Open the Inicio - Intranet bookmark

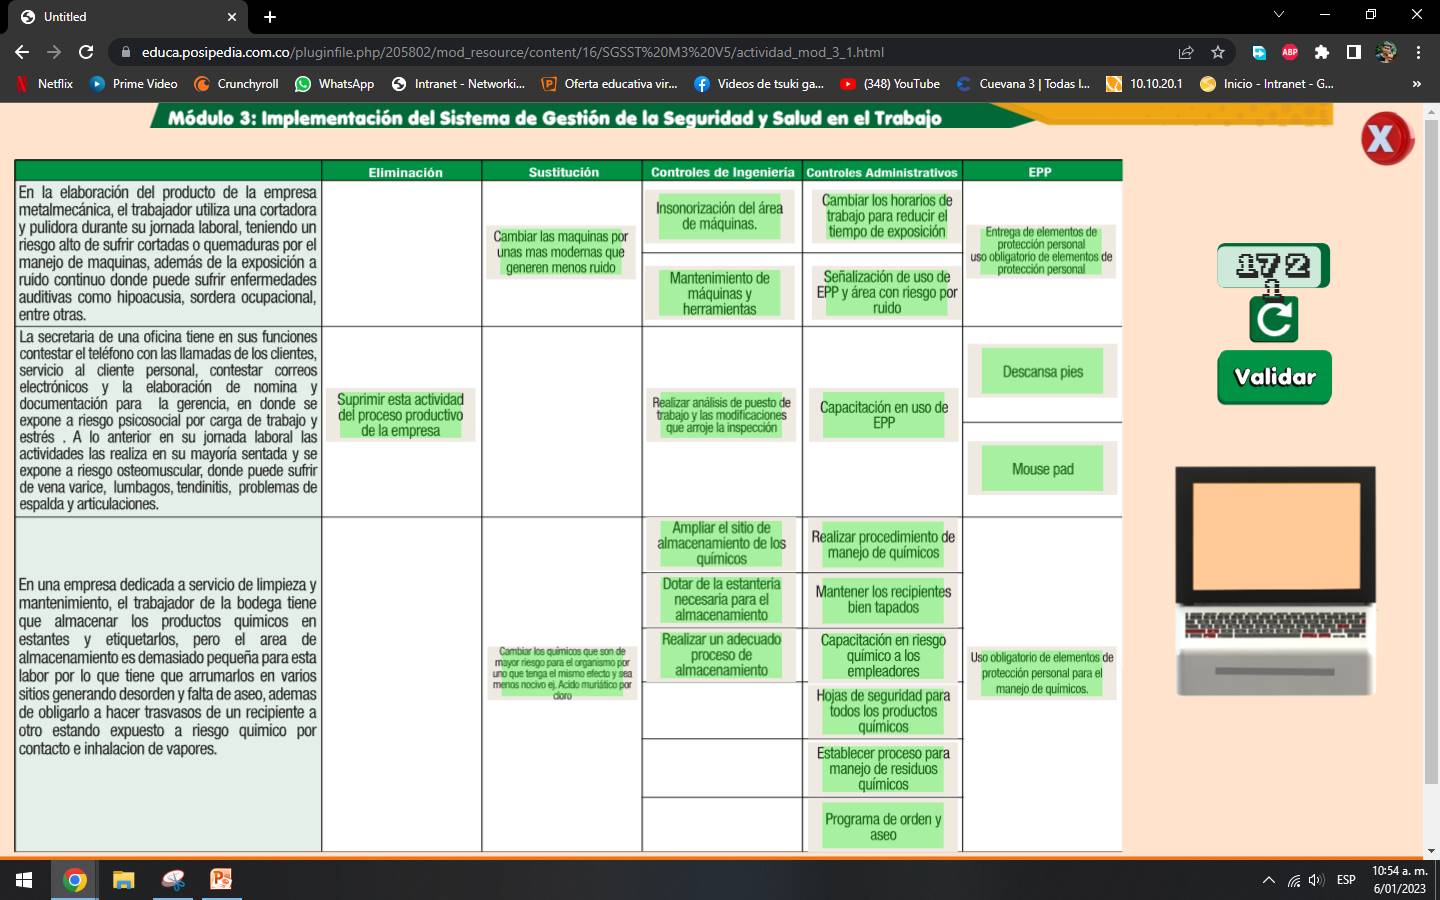(x=1267, y=84)
